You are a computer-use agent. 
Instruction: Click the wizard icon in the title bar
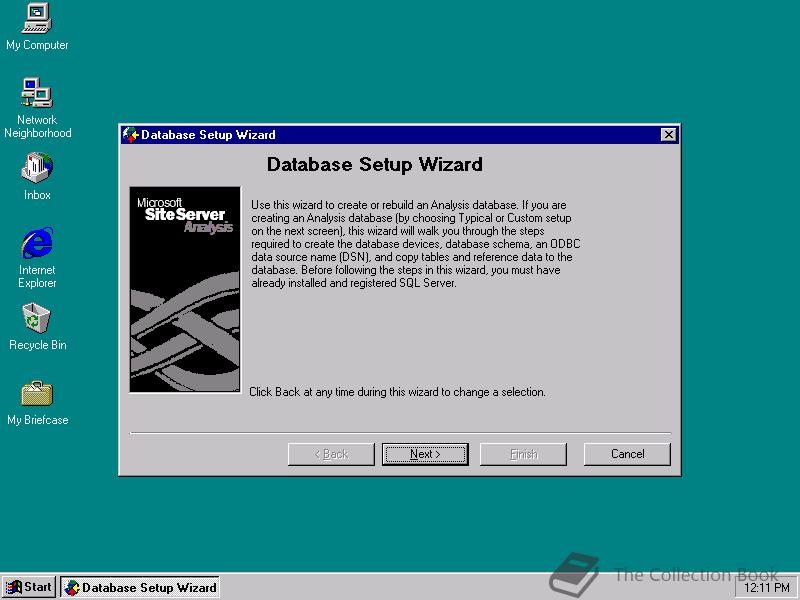[x=131, y=135]
